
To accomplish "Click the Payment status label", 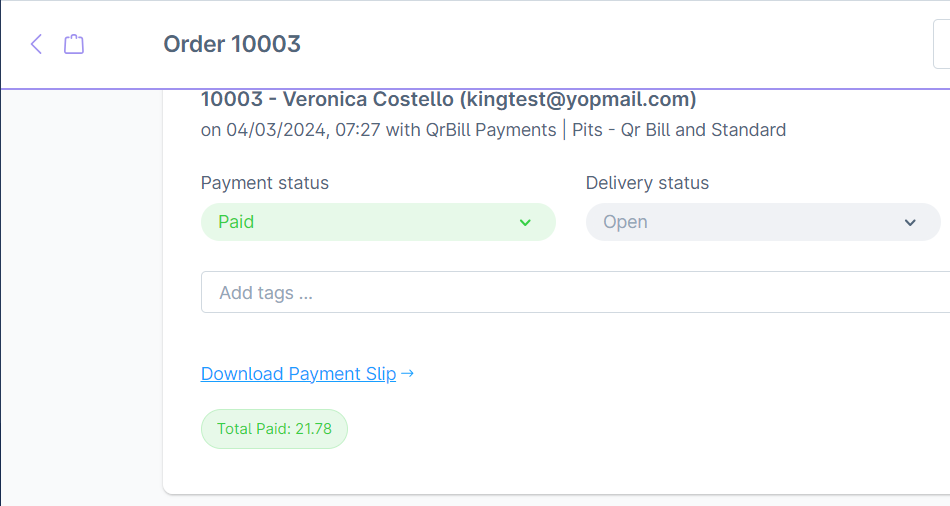I will coord(264,183).
